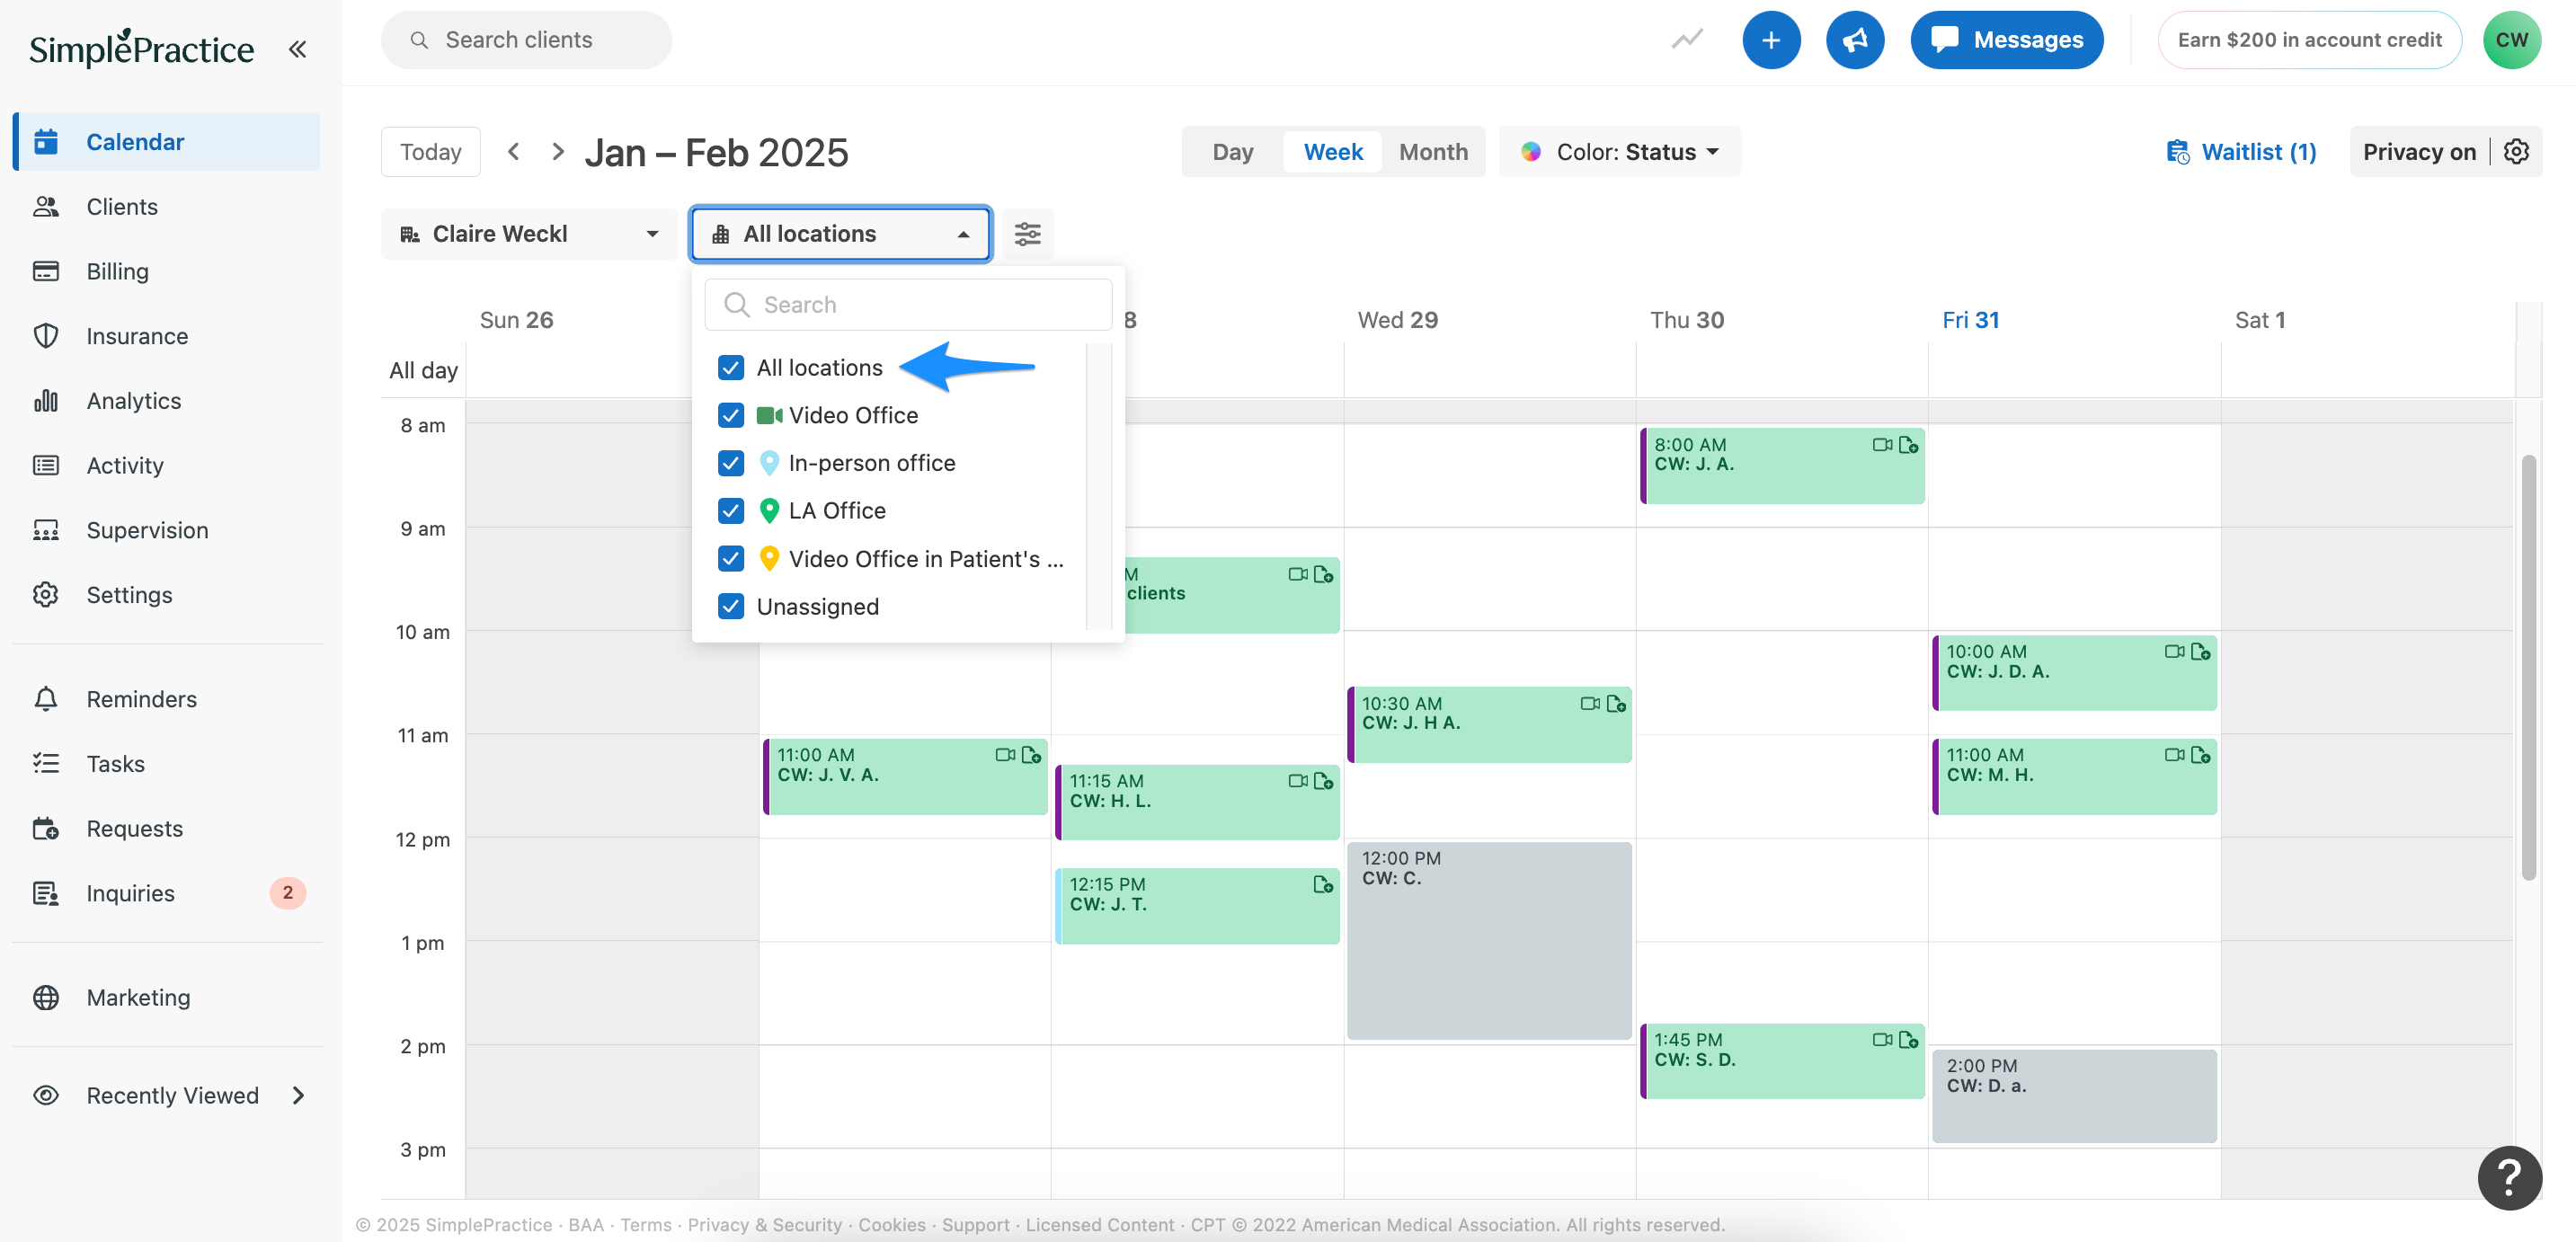Click the blue plus create button

(x=1770, y=40)
